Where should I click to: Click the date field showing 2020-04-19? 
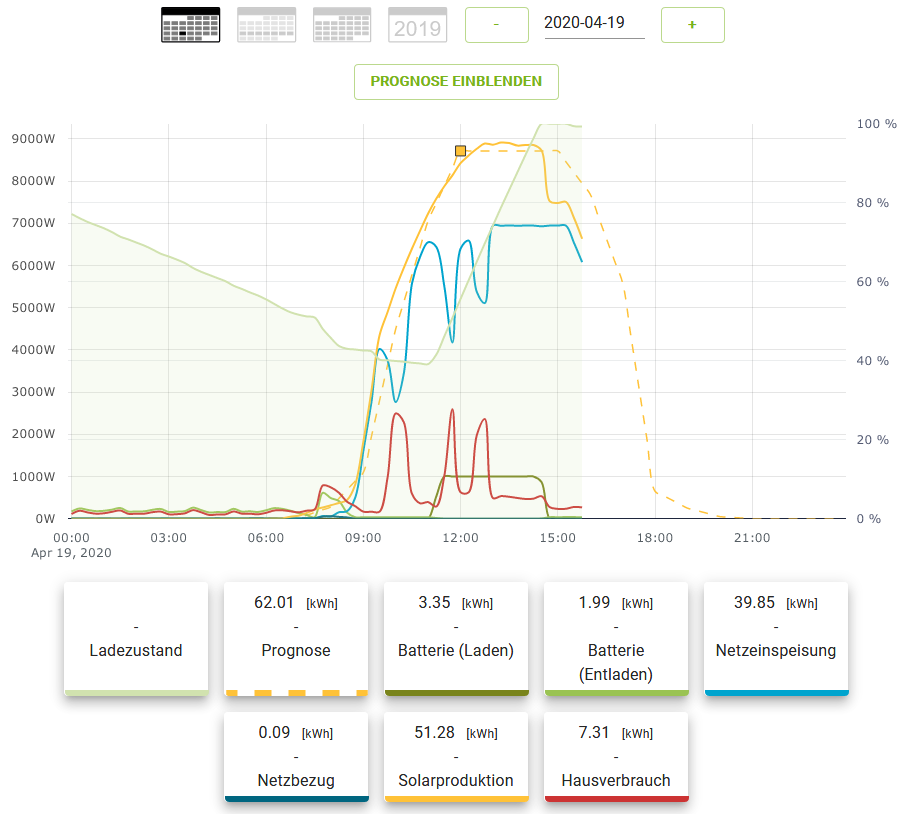[594, 23]
